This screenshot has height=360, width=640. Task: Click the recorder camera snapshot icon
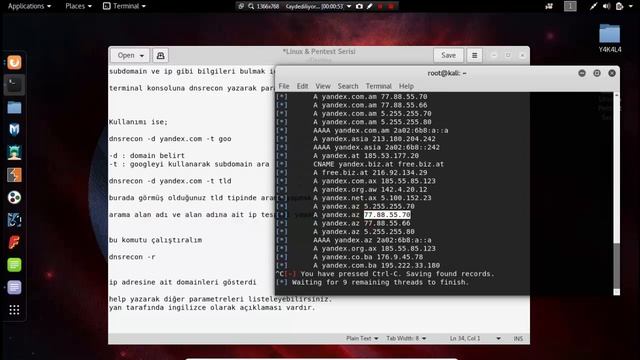(359, 6)
